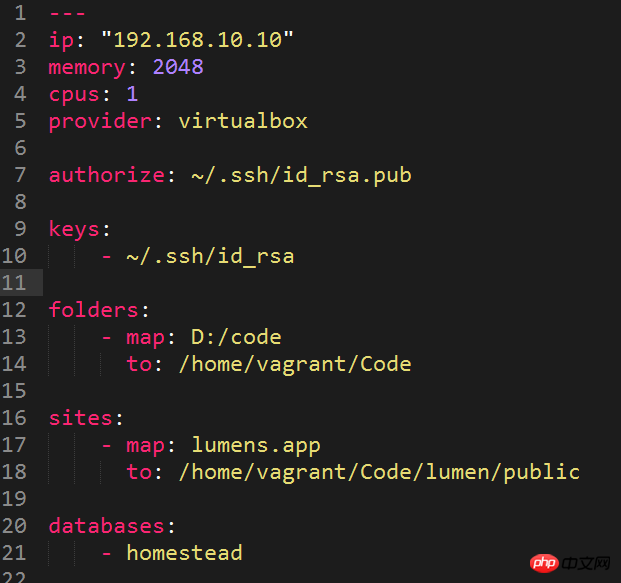This screenshot has height=583, width=621.
Task: Click the 中文网 watermark text
Action: coord(590,566)
